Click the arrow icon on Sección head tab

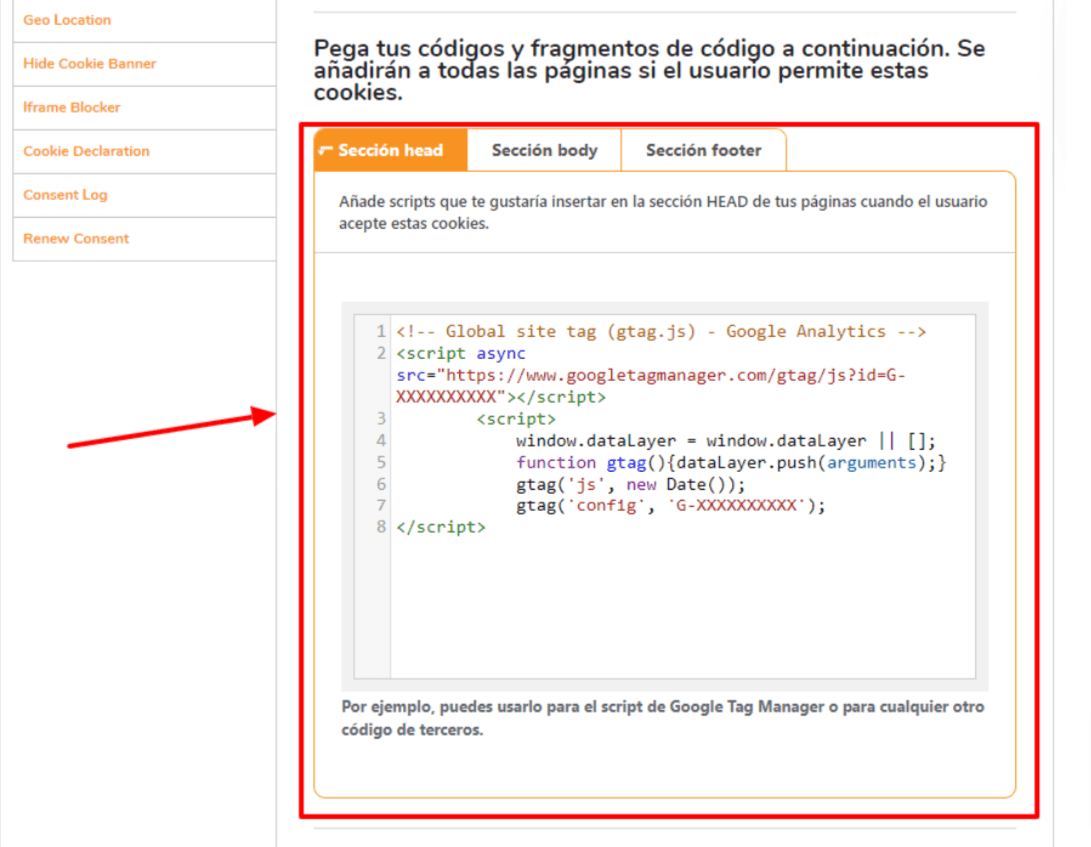(325, 150)
